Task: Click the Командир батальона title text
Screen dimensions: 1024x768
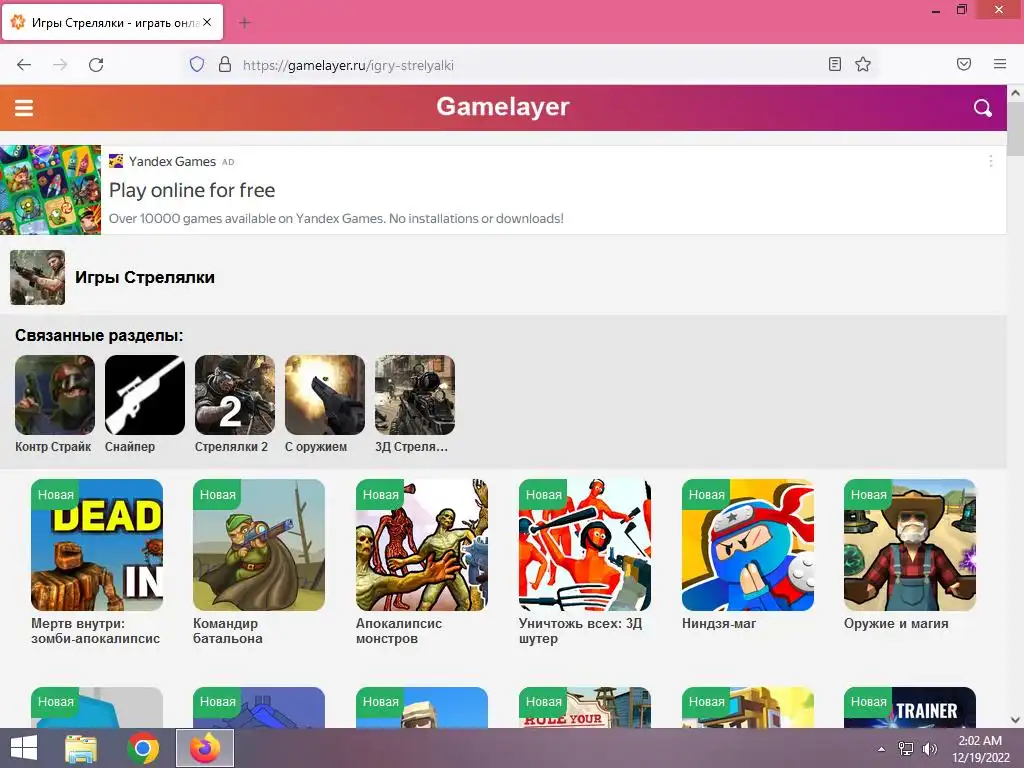Action: tap(228, 631)
